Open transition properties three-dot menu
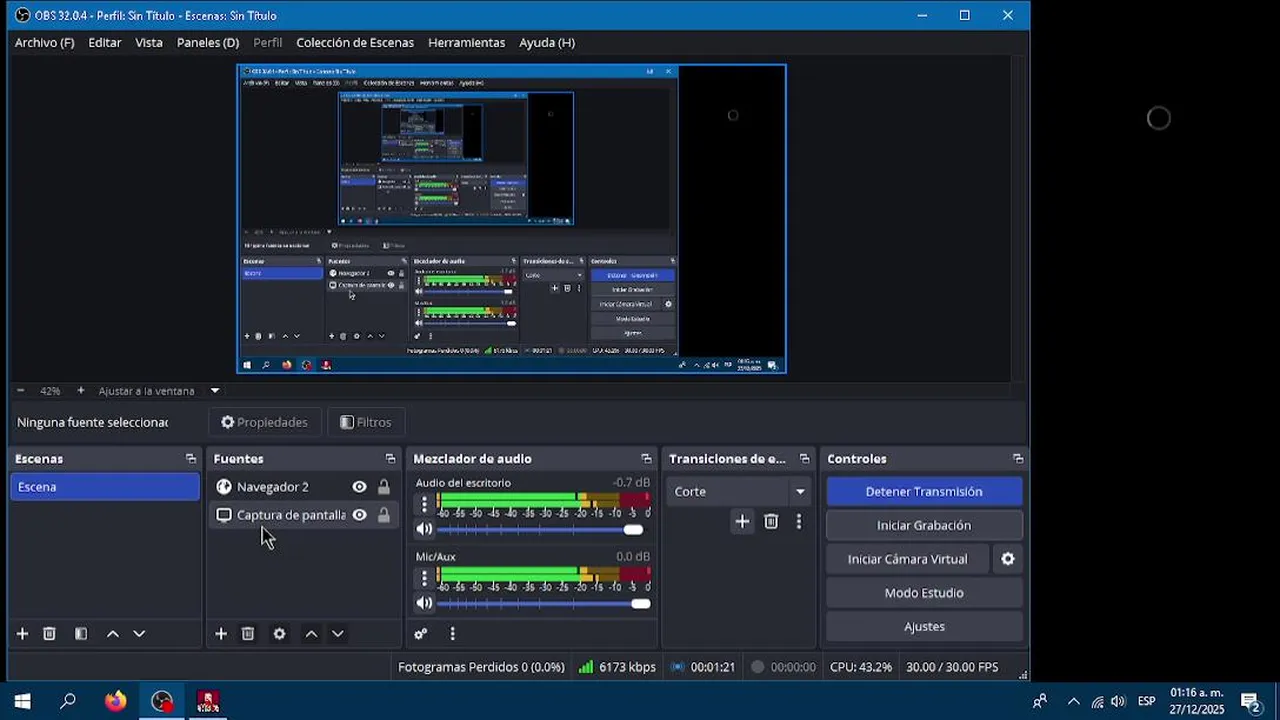This screenshot has width=1280, height=720. [798, 521]
